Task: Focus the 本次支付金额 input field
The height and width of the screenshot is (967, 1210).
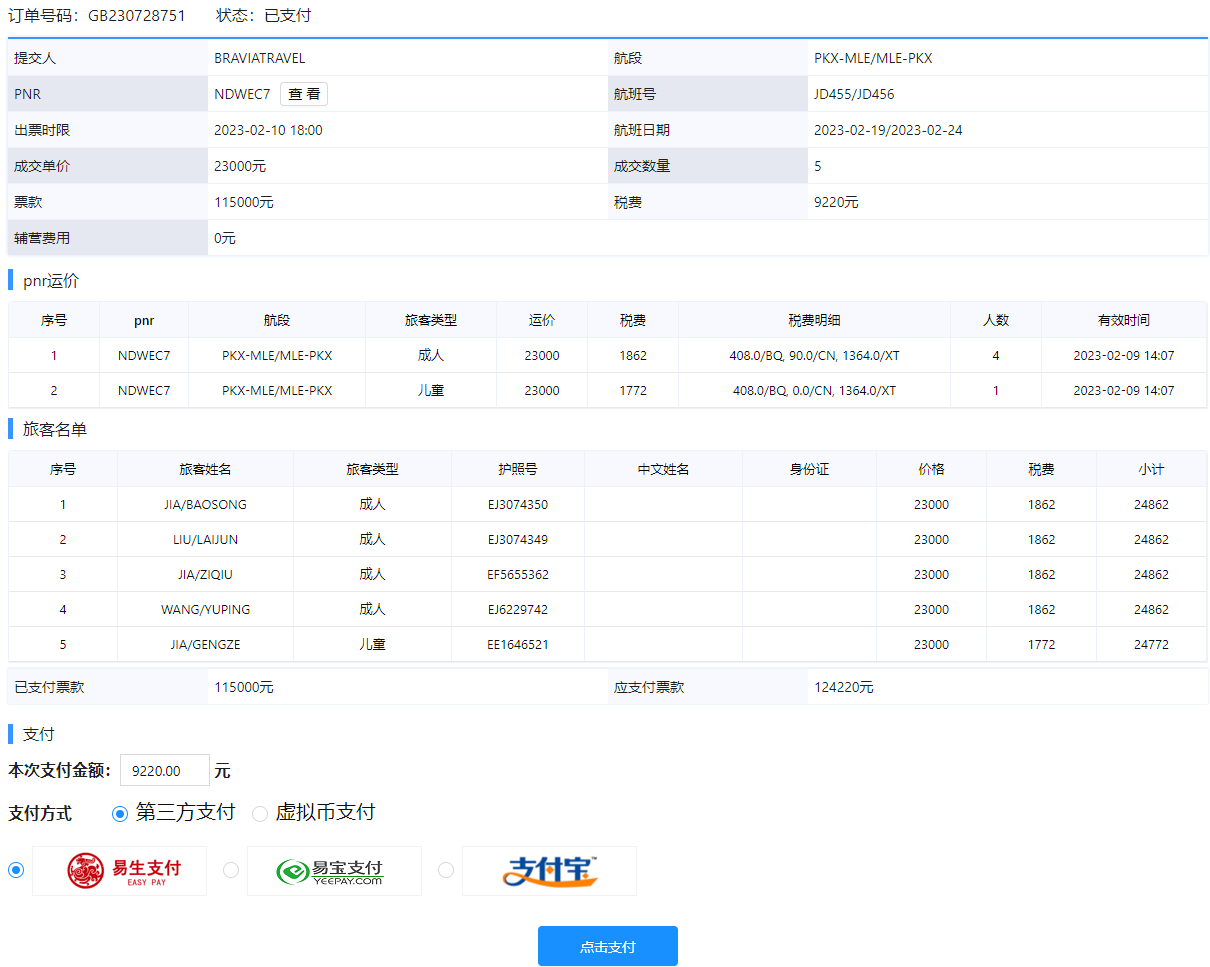Action: [x=164, y=771]
